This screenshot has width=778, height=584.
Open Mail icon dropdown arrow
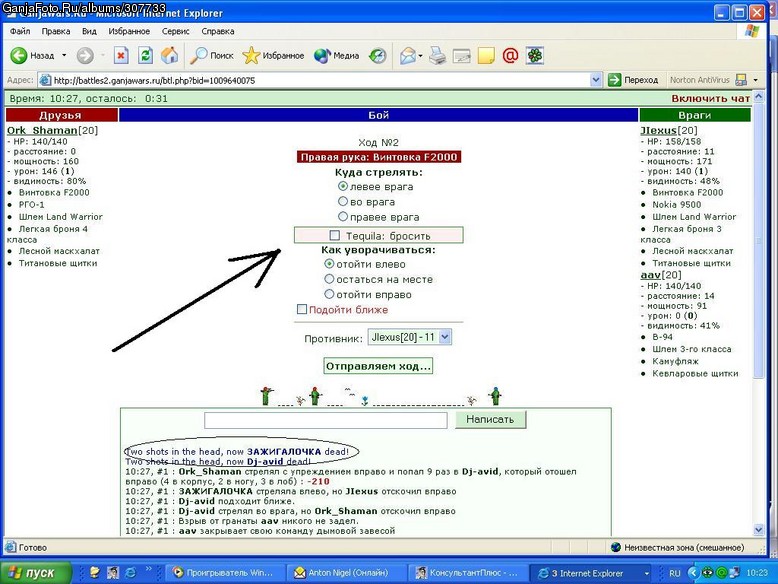point(421,56)
